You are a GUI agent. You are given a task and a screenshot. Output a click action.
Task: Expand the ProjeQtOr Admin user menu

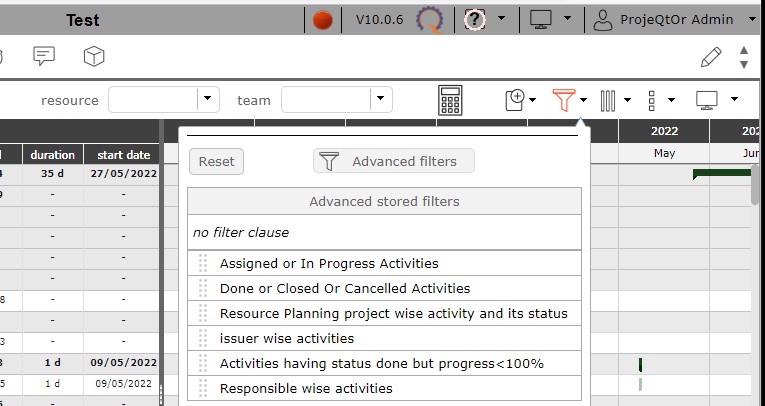(x=677, y=19)
